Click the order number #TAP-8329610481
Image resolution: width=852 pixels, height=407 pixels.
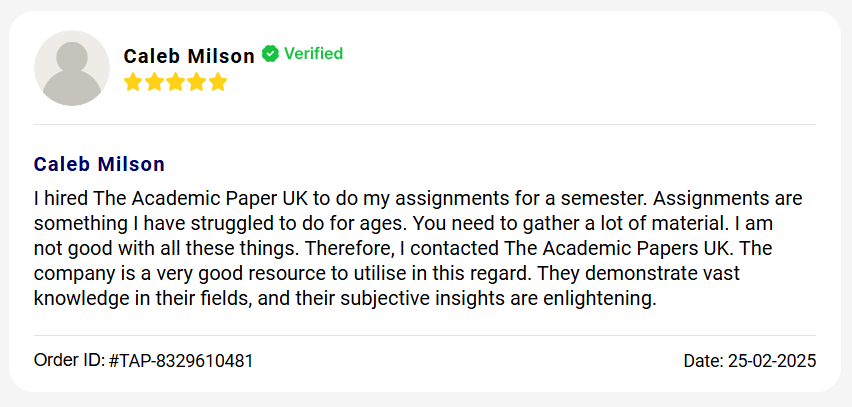coord(181,360)
